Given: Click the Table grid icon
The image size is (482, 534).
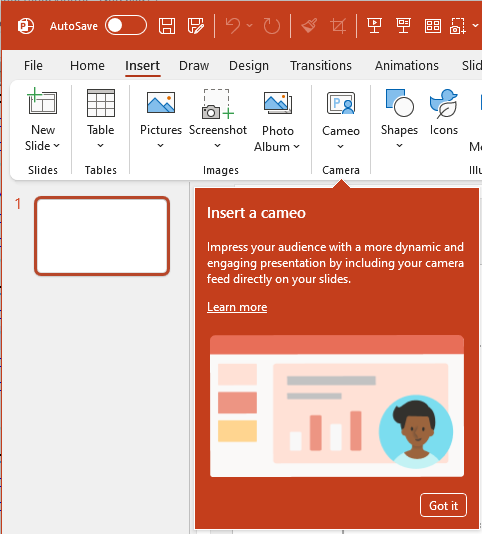Looking at the screenshot, I should coord(101,102).
